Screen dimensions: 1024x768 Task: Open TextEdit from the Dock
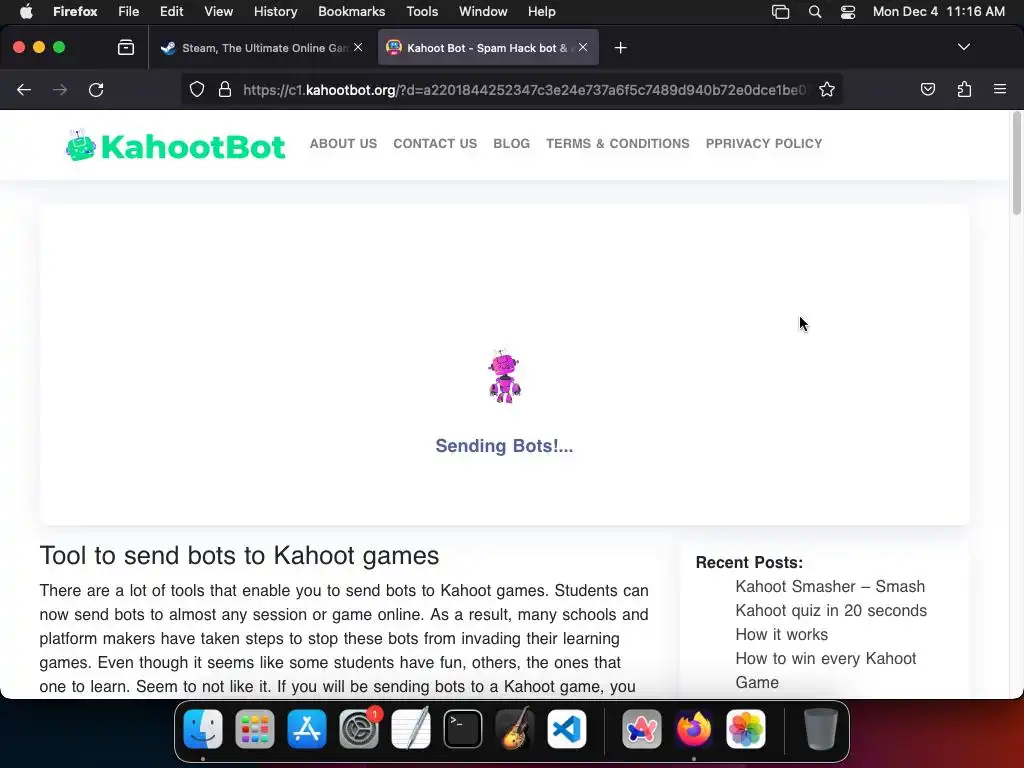(x=411, y=729)
